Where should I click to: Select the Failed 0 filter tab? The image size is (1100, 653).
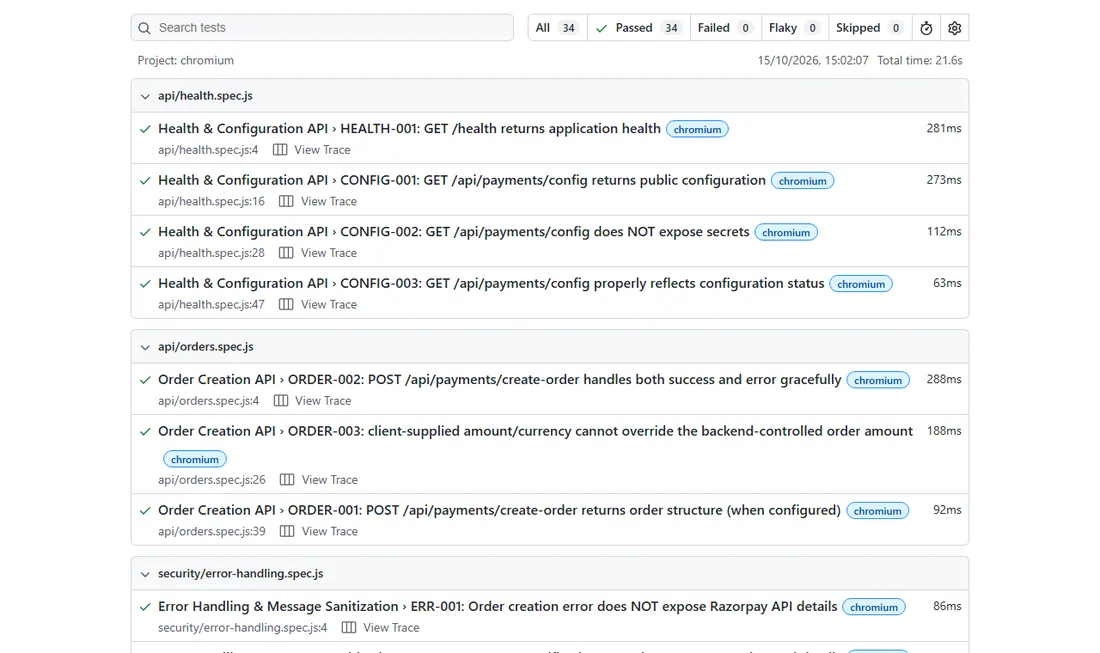point(725,28)
